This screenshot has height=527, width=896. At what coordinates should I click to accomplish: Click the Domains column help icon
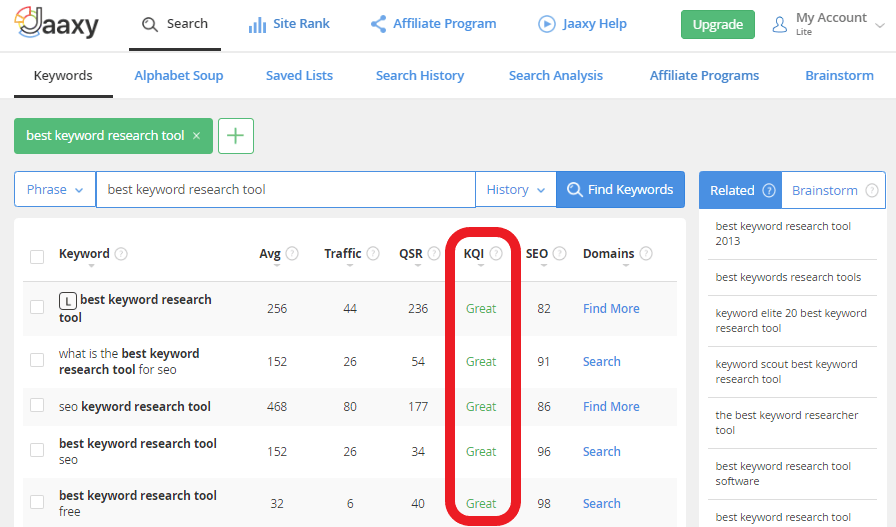[646, 253]
